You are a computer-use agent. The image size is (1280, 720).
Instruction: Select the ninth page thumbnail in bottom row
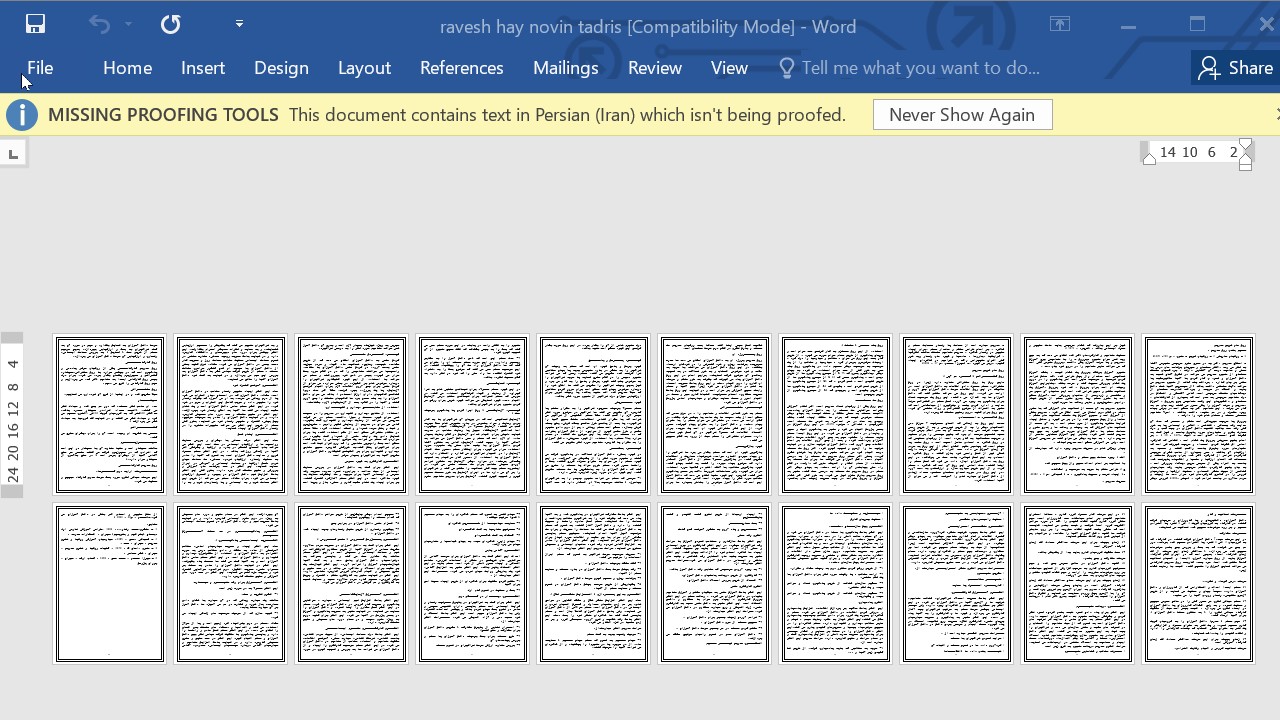click(1077, 584)
